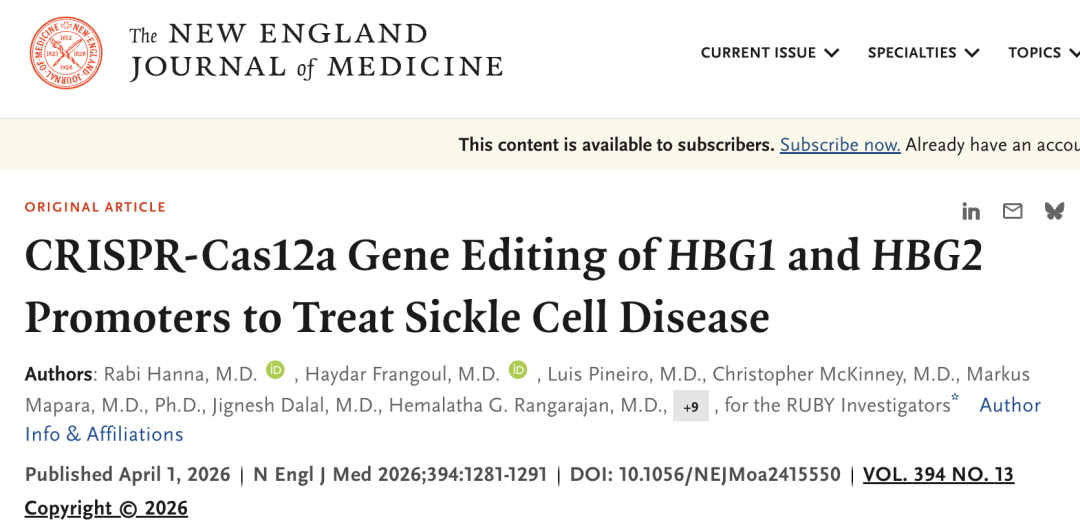Viewport: 1080px width, 532px height.
Task: Expand the Specialties menu
Action: point(923,53)
